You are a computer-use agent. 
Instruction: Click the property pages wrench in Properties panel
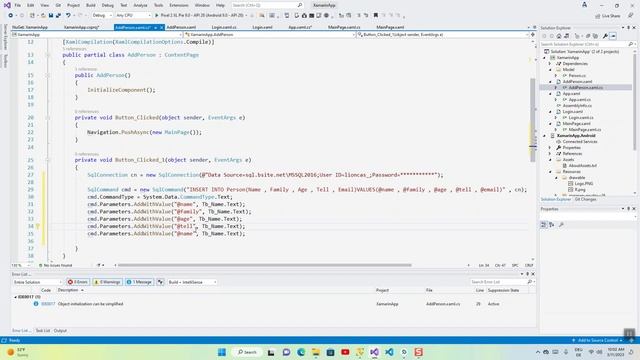tap(562, 225)
